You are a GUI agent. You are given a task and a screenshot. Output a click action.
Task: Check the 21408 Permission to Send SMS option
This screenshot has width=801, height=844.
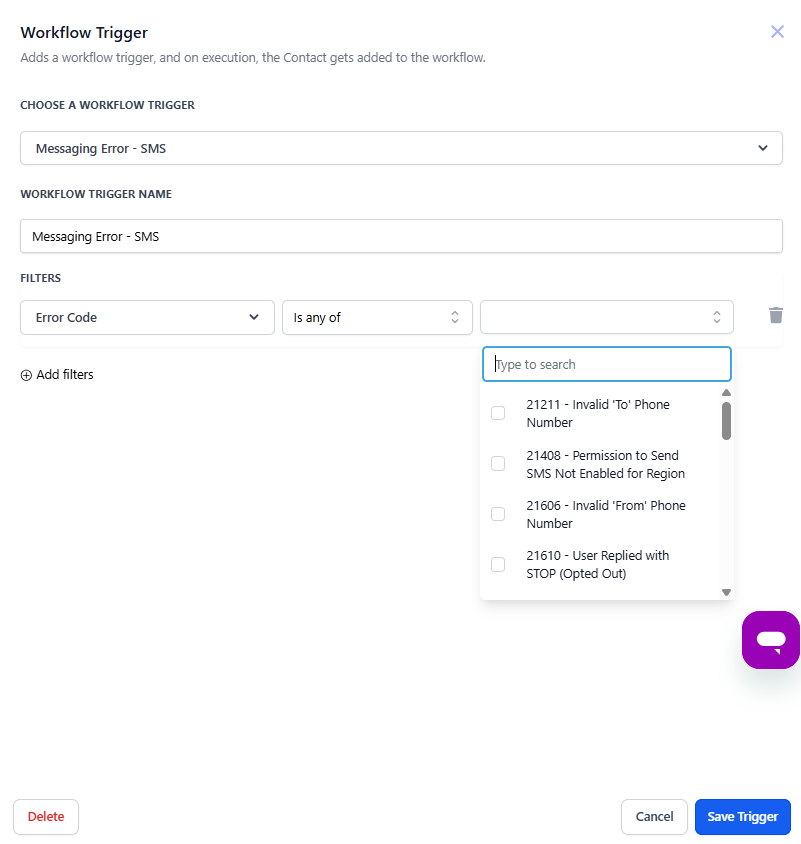click(497, 463)
